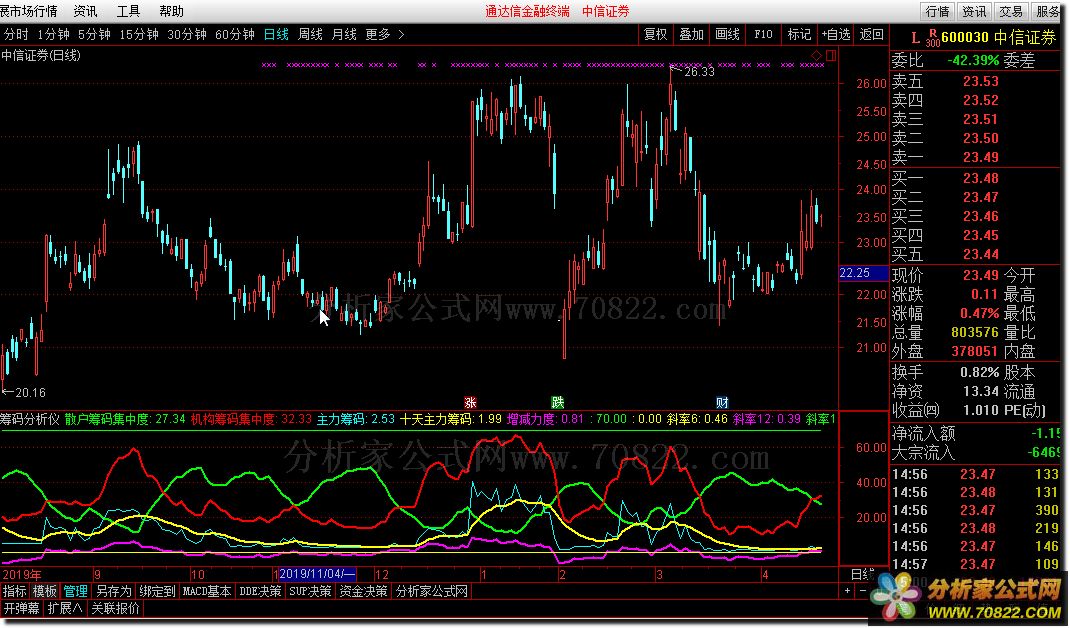Click the 复权 toolbar button
Viewport: 1070px width, 628px height.
point(655,34)
